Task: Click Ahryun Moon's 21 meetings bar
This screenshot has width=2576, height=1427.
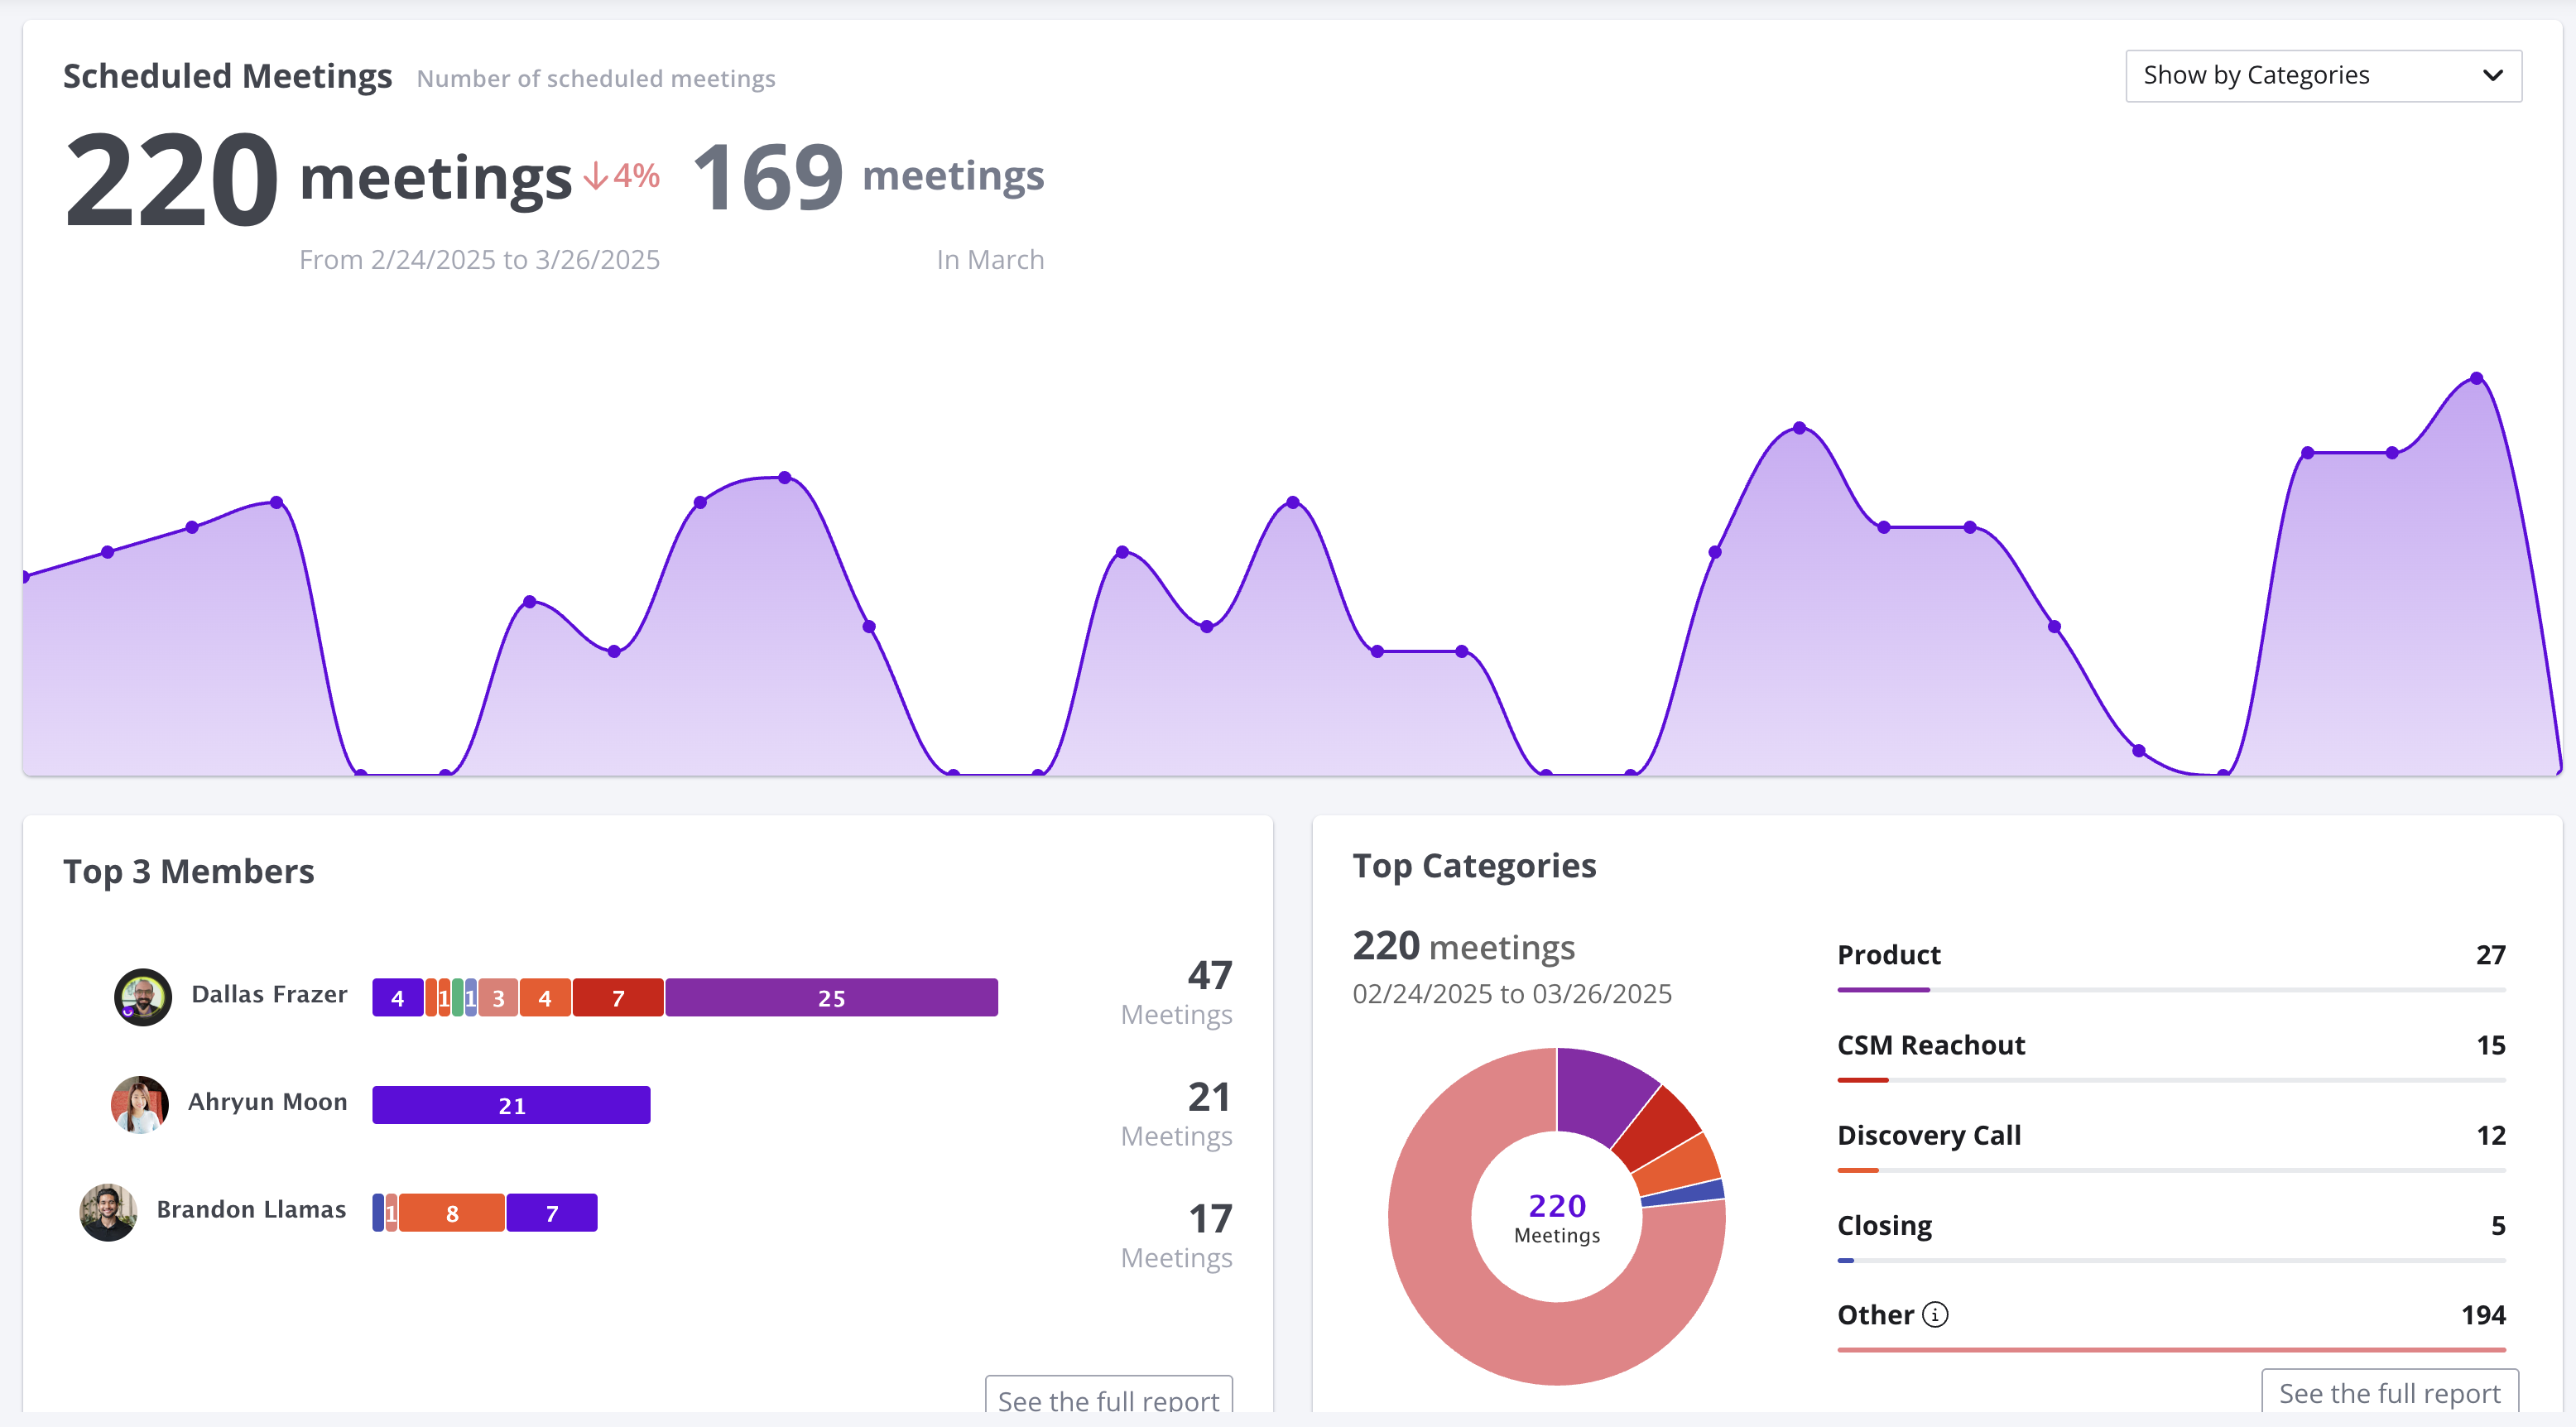Action: (511, 1105)
